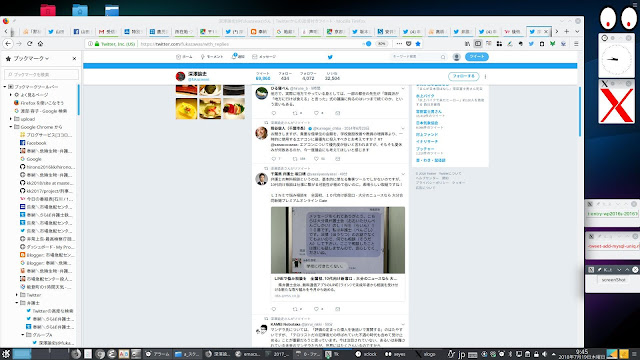Show site information next to padlock

pos(90,44)
